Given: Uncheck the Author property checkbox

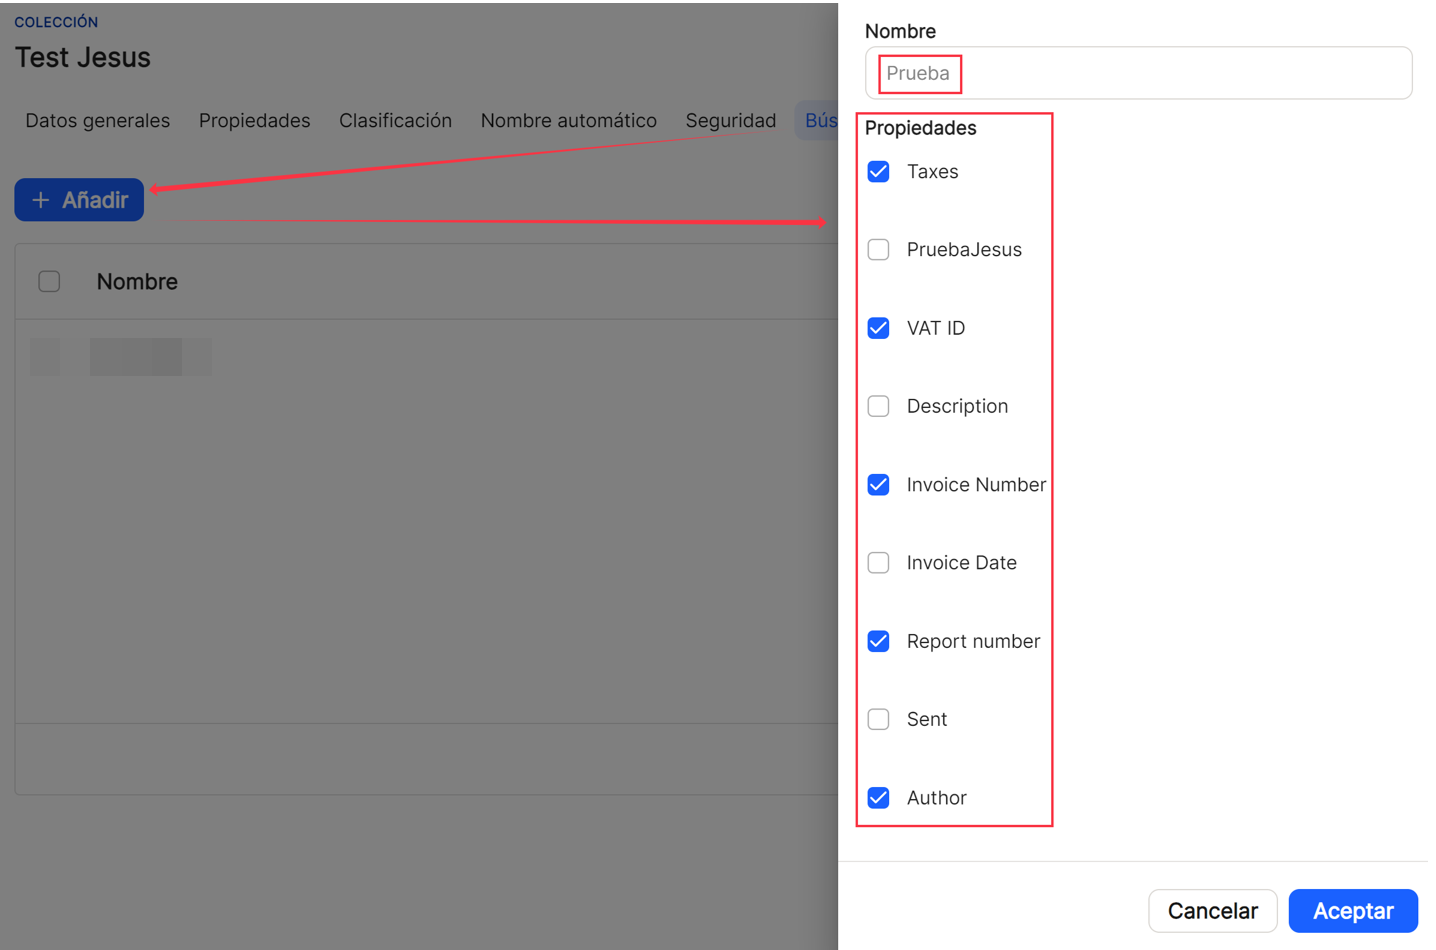Looking at the screenshot, I should 878,798.
